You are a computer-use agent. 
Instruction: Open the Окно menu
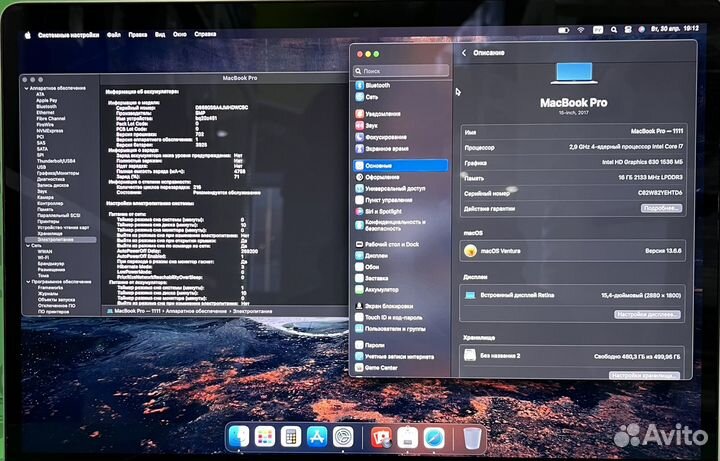180,34
